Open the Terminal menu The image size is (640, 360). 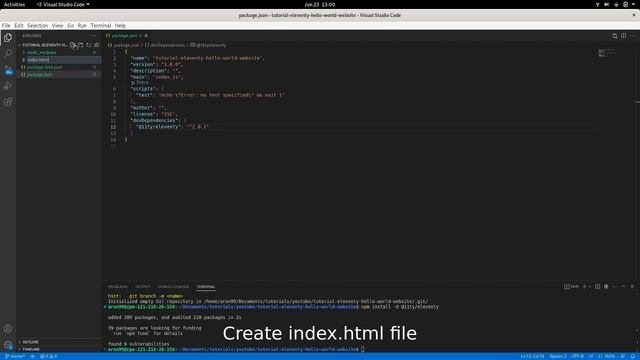101,25
